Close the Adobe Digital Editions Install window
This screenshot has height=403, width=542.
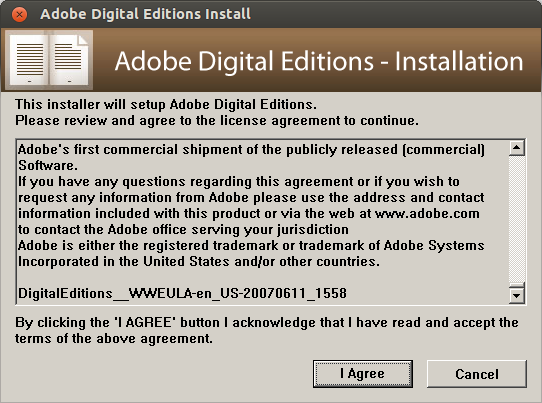tap(19, 15)
